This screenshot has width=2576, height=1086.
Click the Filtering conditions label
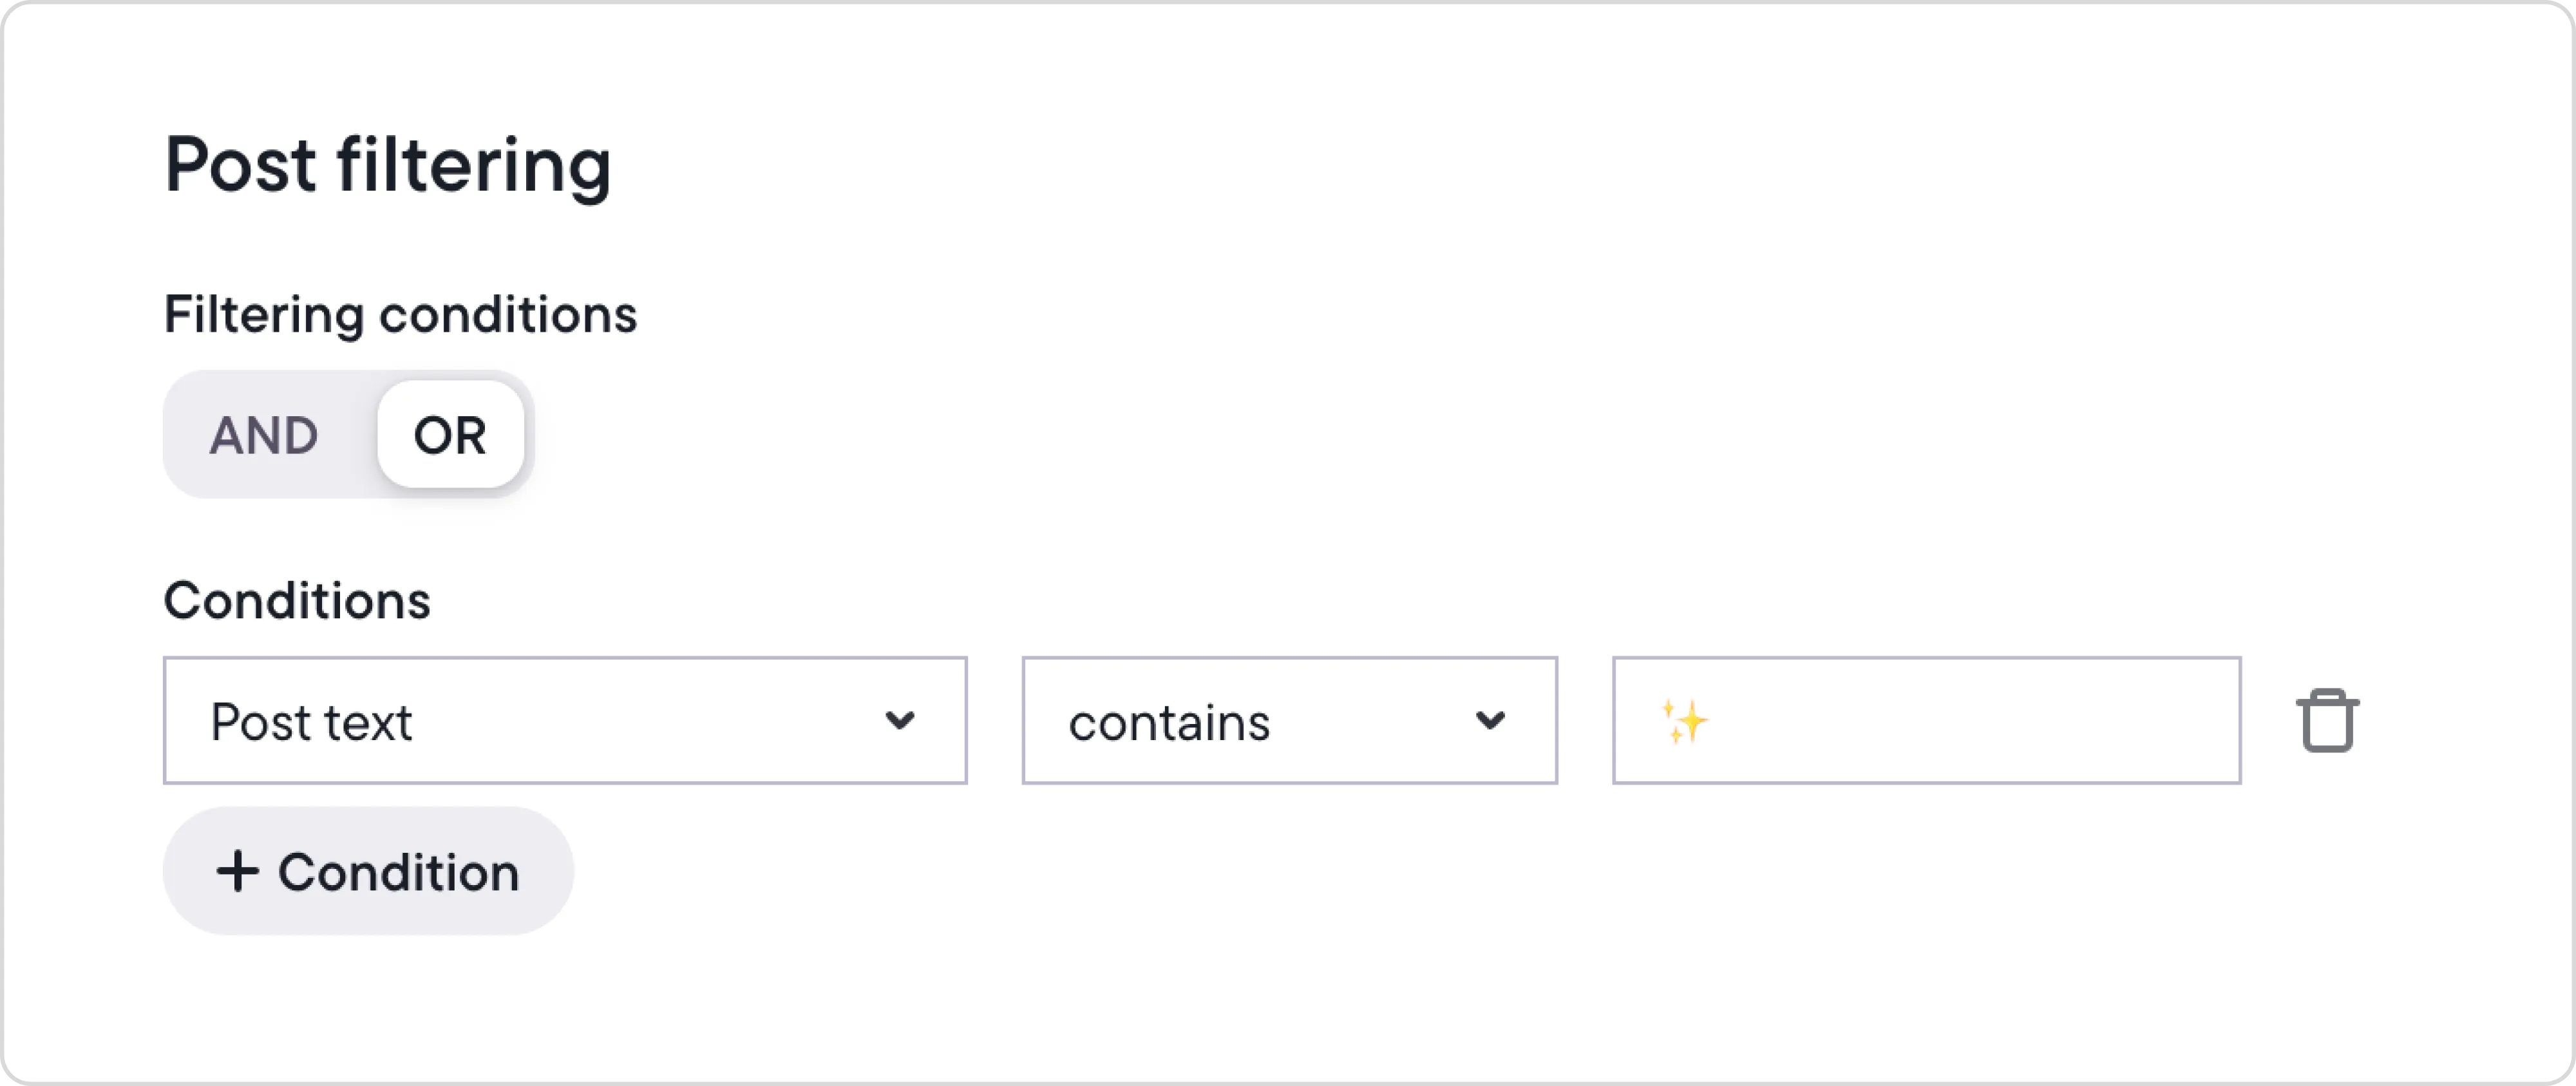click(400, 314)
